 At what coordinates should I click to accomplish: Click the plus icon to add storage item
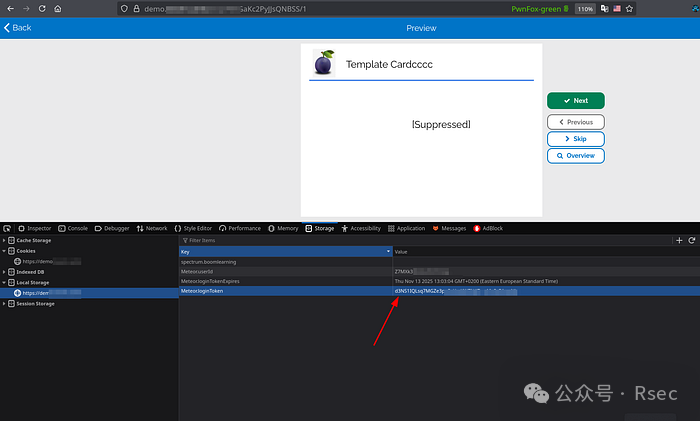[679, 240]
